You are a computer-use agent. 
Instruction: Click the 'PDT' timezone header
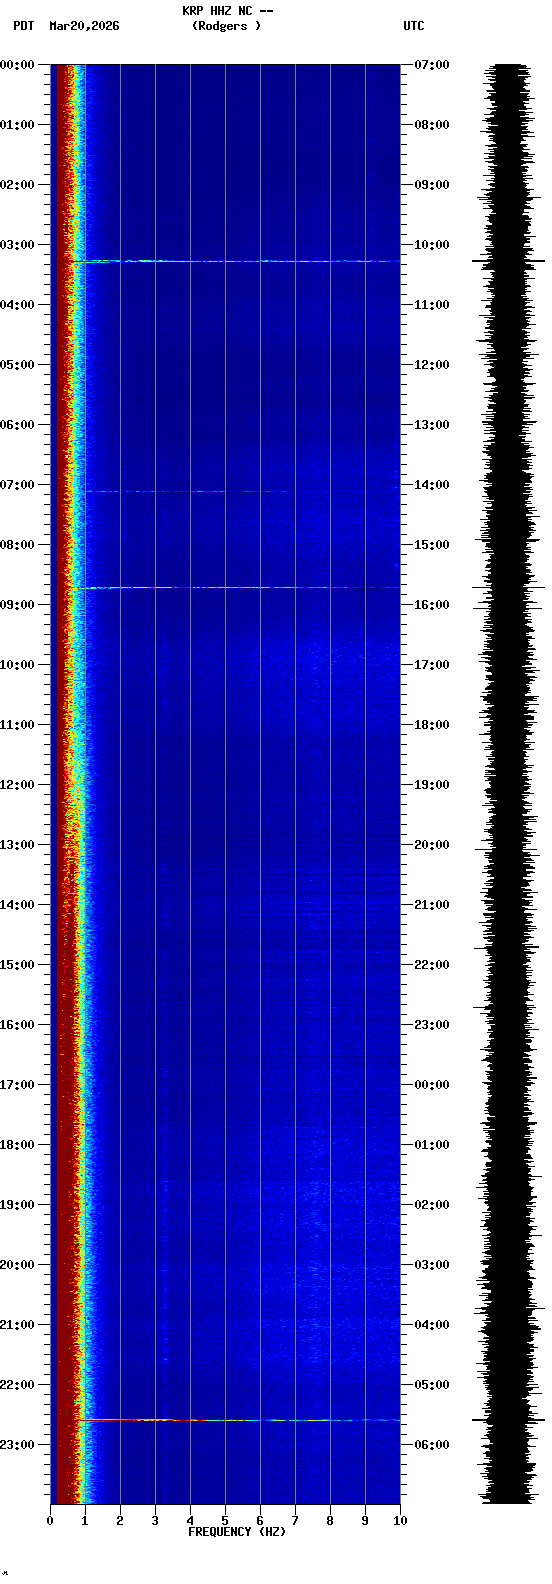[23, 26]
